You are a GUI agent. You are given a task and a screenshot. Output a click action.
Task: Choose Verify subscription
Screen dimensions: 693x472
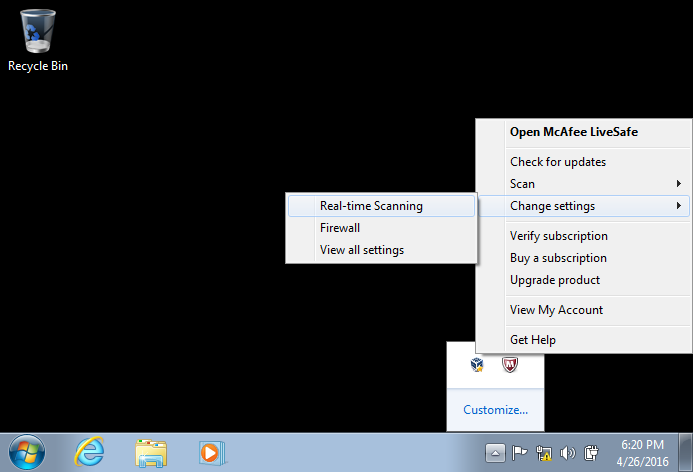click(x=584, y=236)
